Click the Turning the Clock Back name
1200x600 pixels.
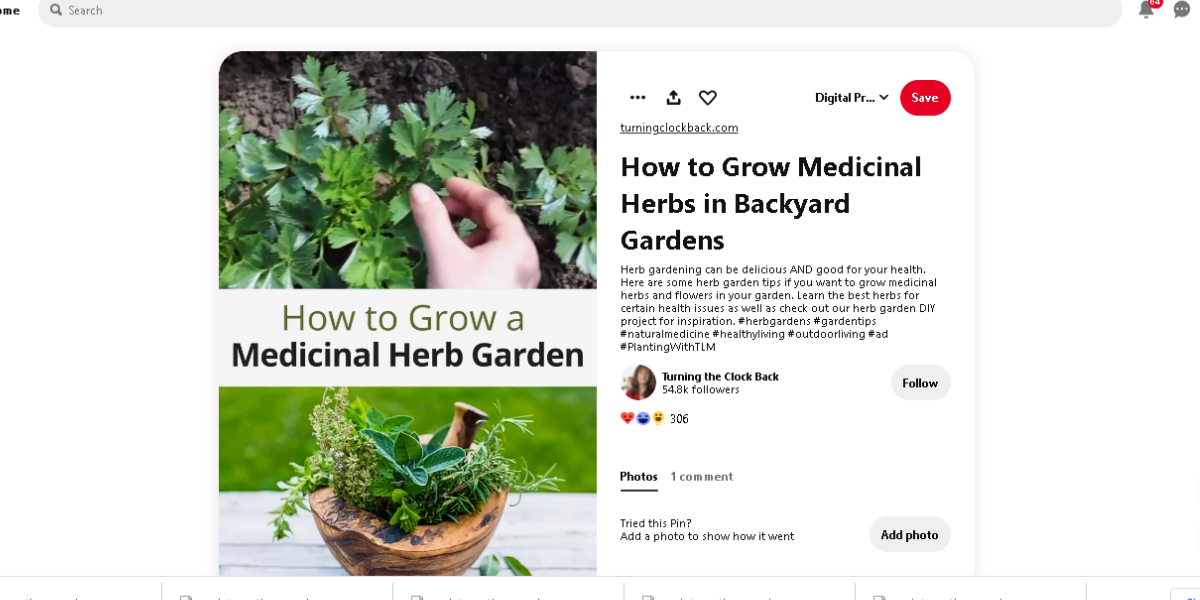point(720,377)
